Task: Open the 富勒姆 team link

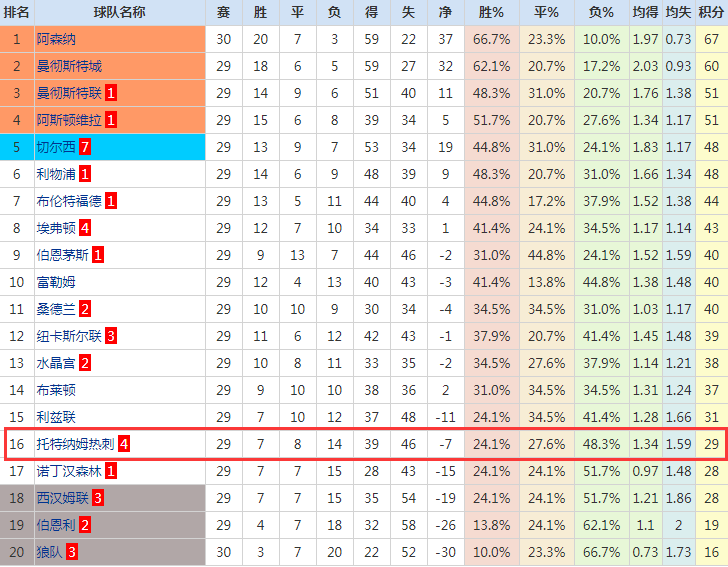Action: 56,282
